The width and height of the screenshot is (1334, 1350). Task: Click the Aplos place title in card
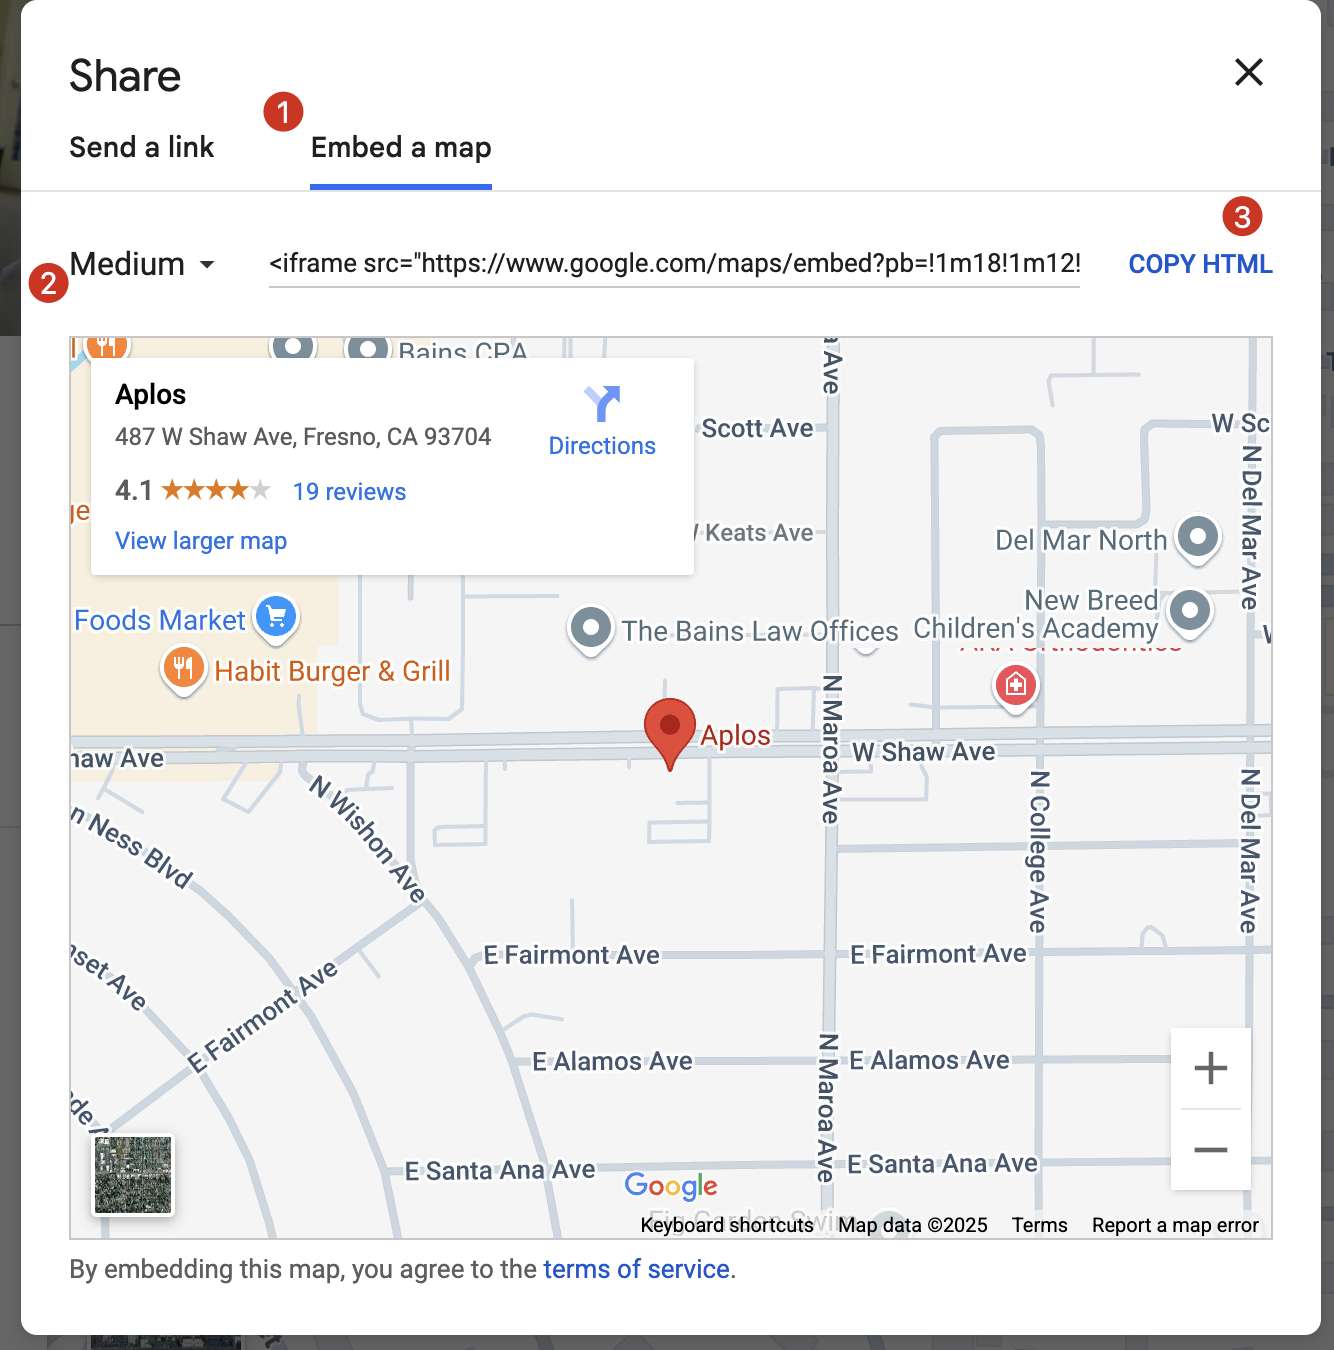click(x=151, y=394)
